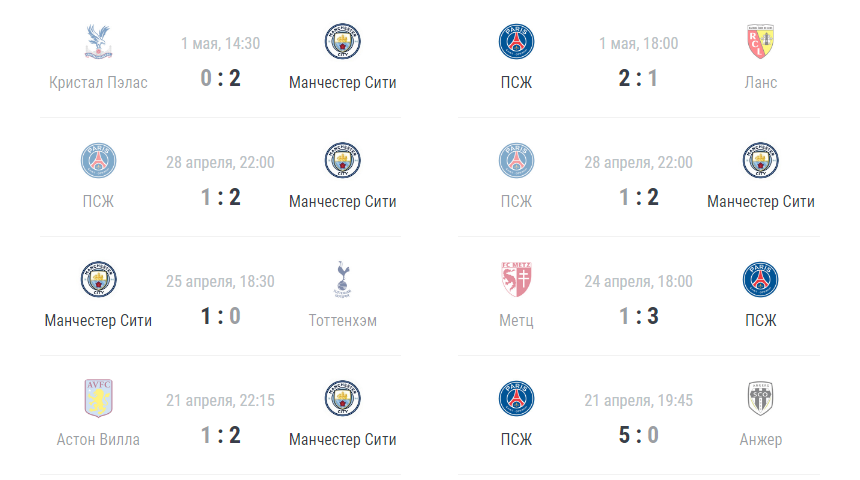Screen dimensions: 860x480
Task: Click the Метц team name
Action: point(516,320)
